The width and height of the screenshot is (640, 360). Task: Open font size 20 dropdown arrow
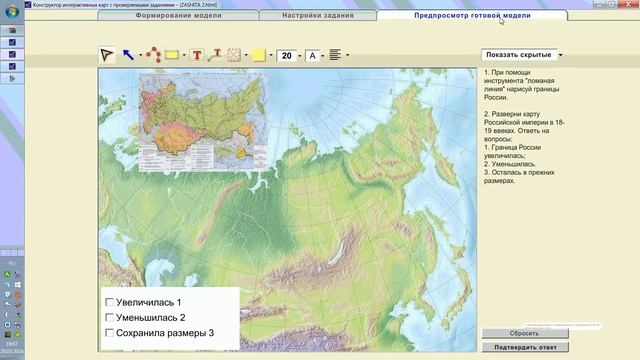[300, 56]
